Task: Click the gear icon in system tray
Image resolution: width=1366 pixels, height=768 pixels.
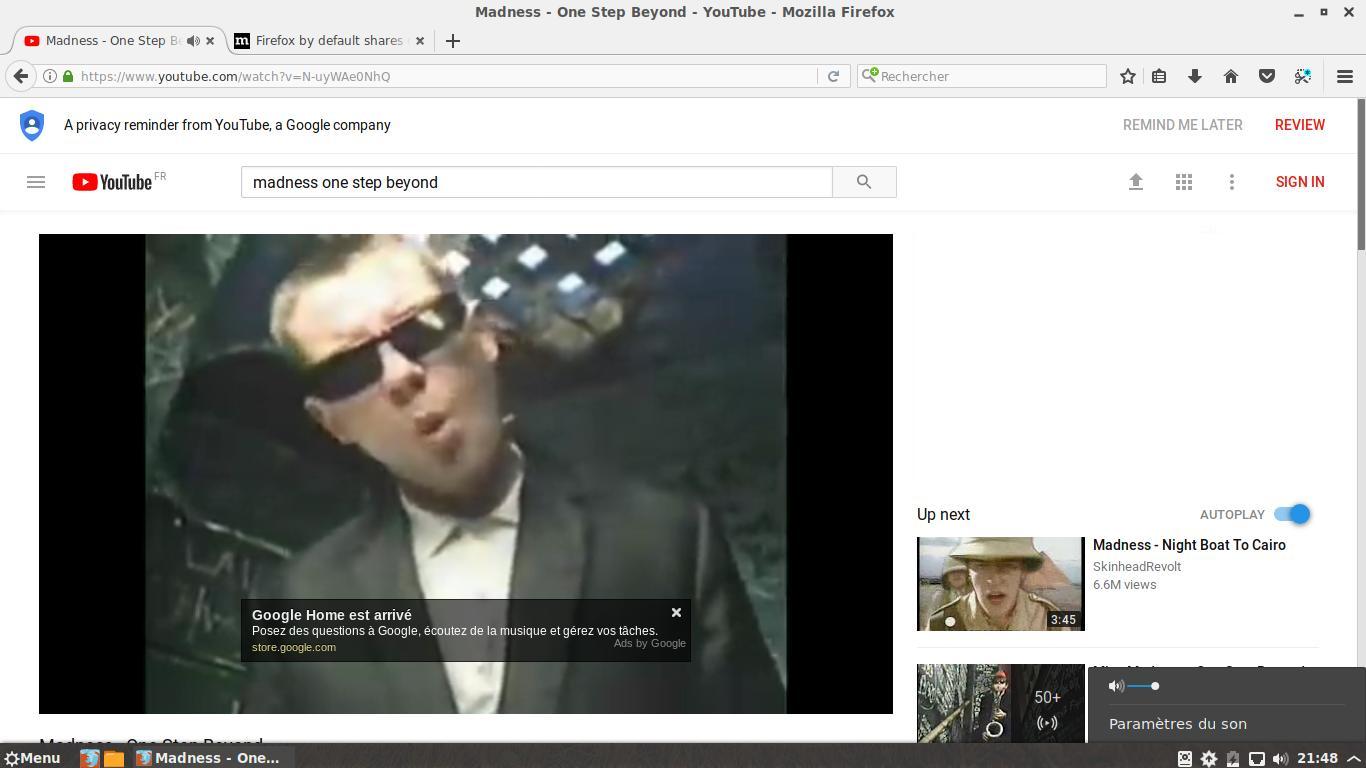Action: point(1209,758)
